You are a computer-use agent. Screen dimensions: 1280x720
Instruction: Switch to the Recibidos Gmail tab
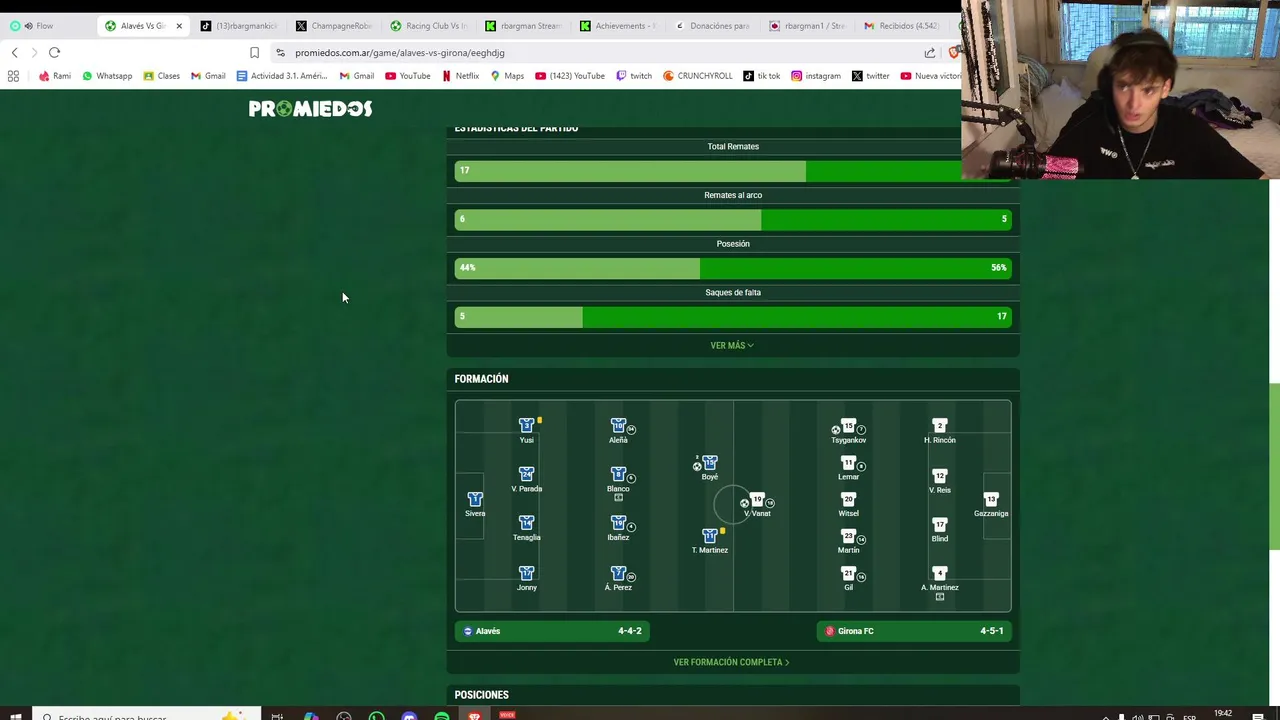tap(903, 26)
